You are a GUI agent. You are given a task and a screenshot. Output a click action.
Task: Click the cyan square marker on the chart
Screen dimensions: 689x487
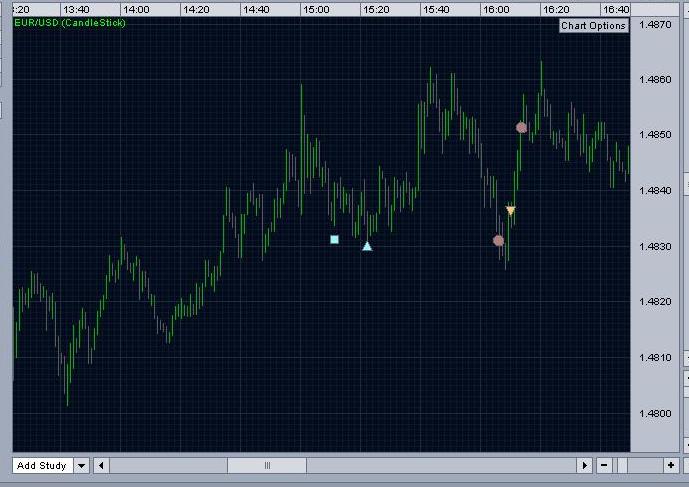pos(334,240)
